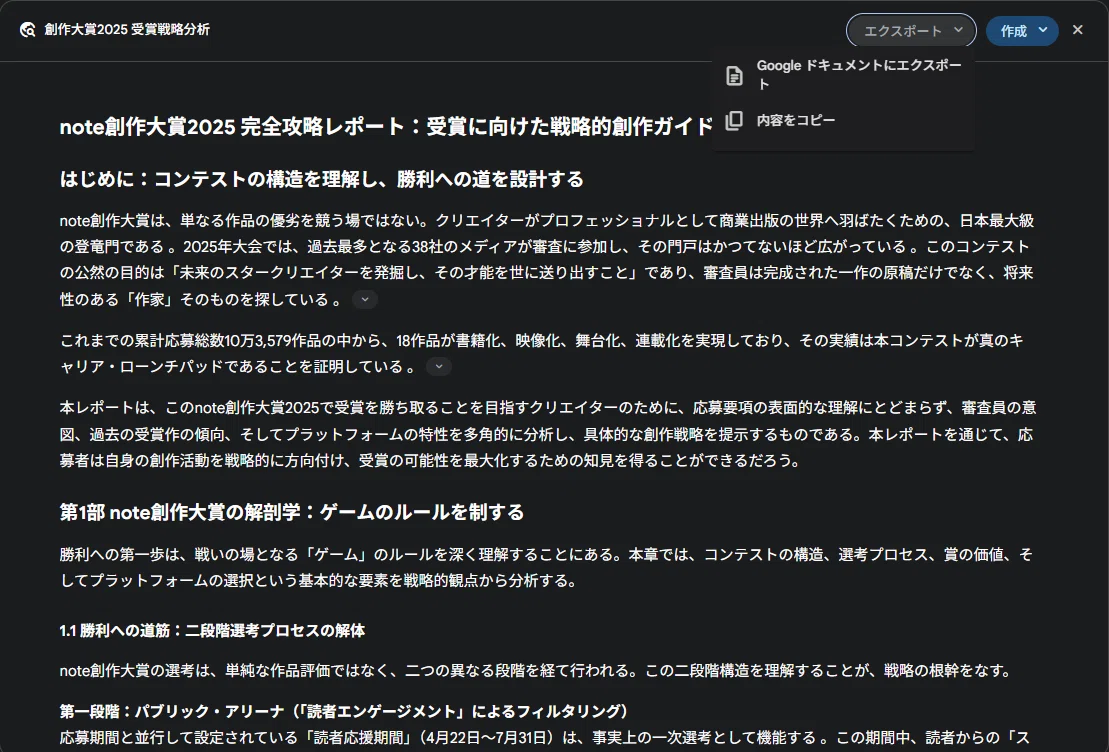Click heading はじめに：コンテストの構造を理解し
The image size is (1109, 752).
[322, 179]
